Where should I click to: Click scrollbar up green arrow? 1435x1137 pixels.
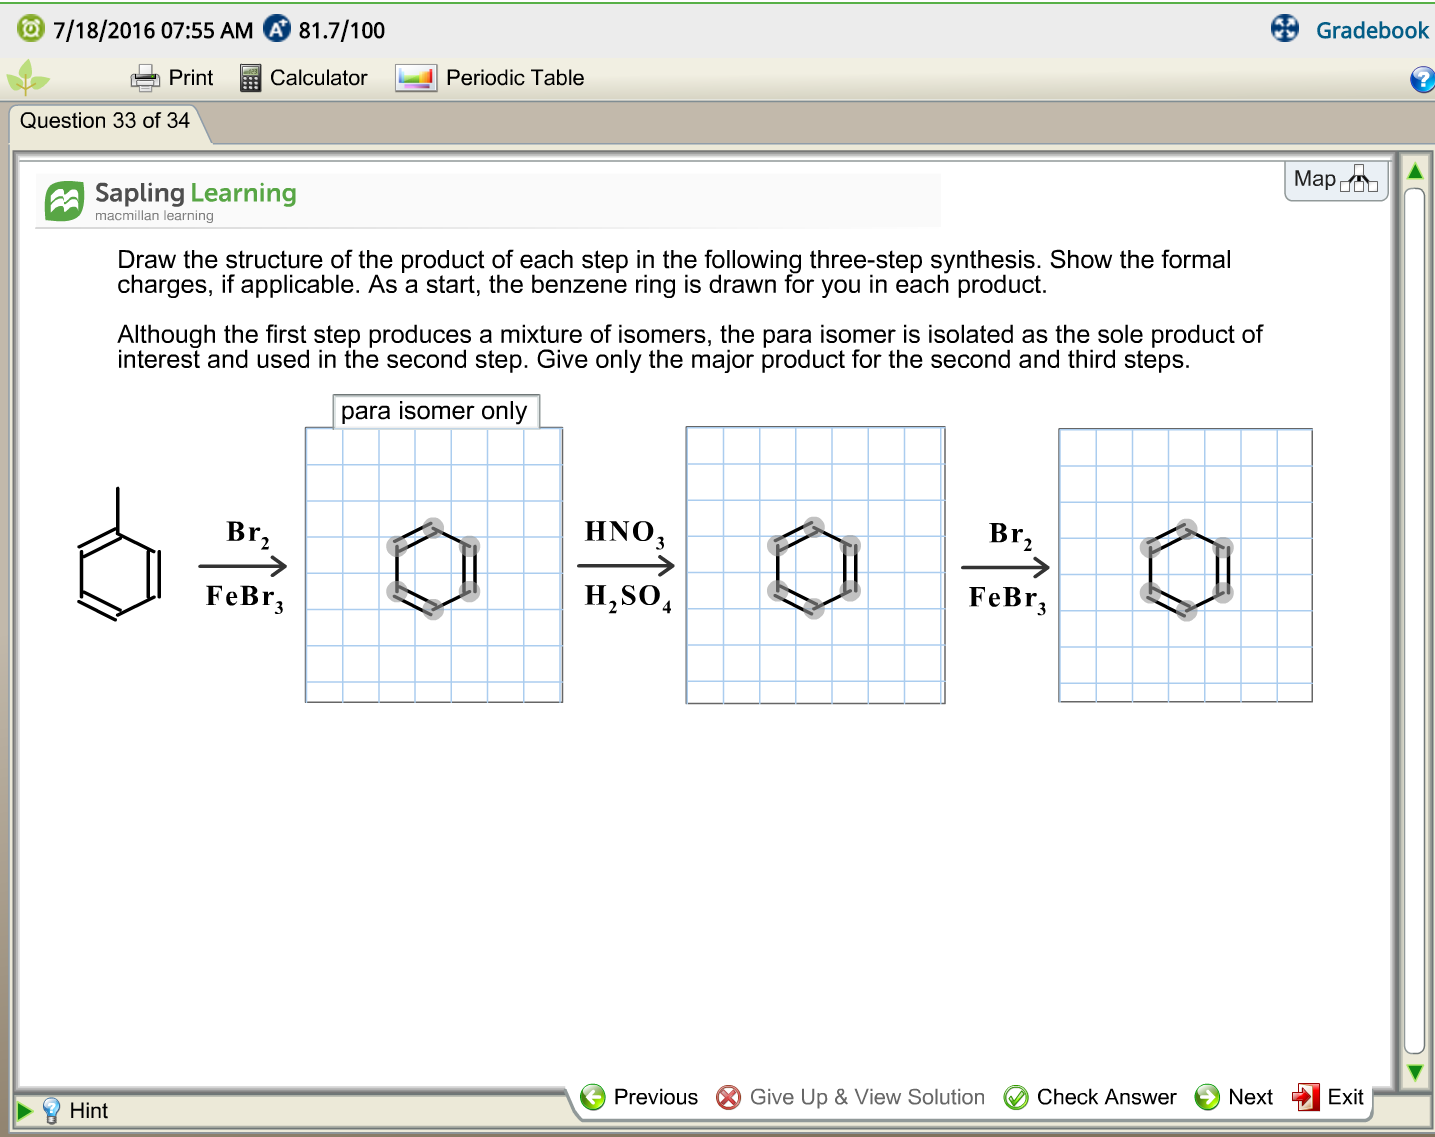[1415, 171]
